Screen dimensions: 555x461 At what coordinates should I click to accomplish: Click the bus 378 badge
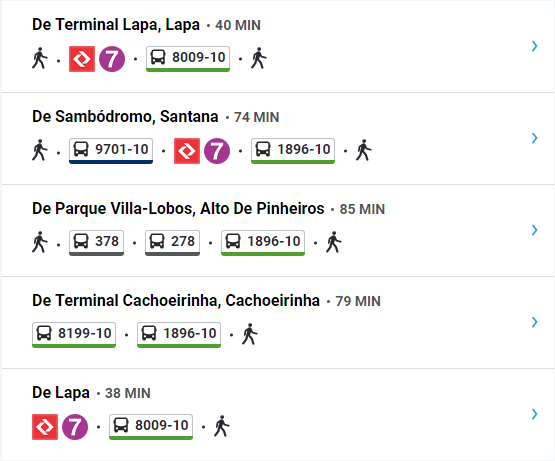coord(96,243)
